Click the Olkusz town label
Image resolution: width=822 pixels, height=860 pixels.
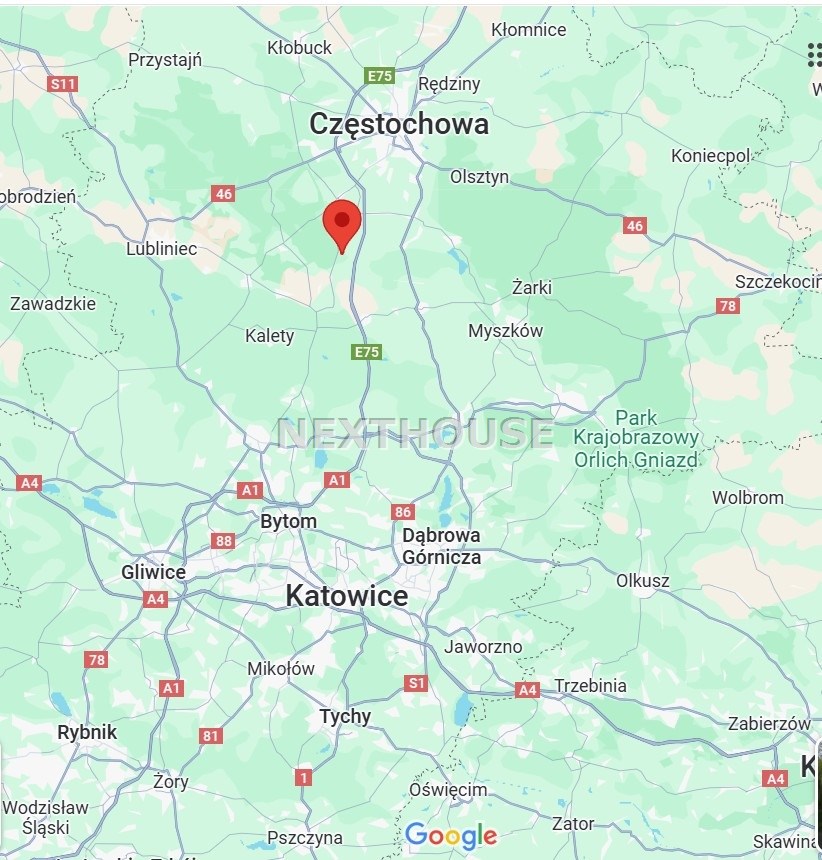643,581
